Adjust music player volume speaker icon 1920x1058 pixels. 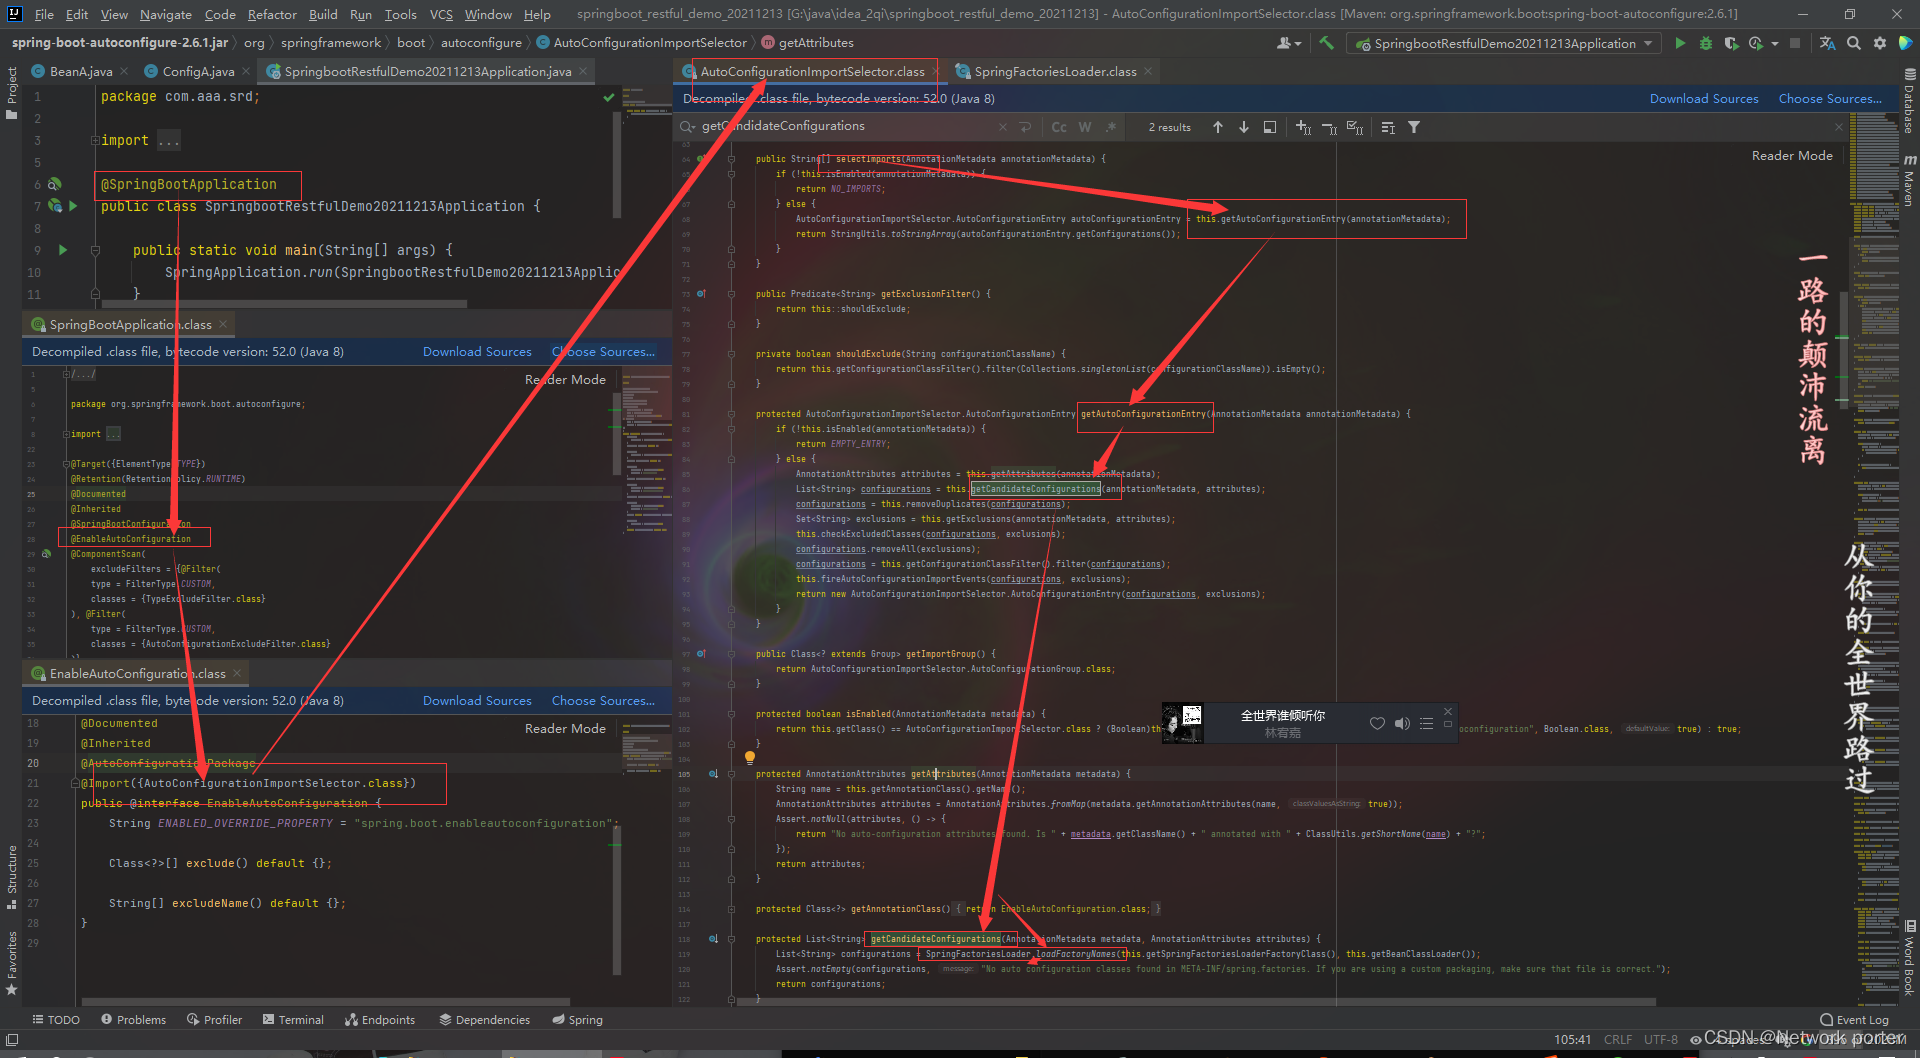(1402, 723)
